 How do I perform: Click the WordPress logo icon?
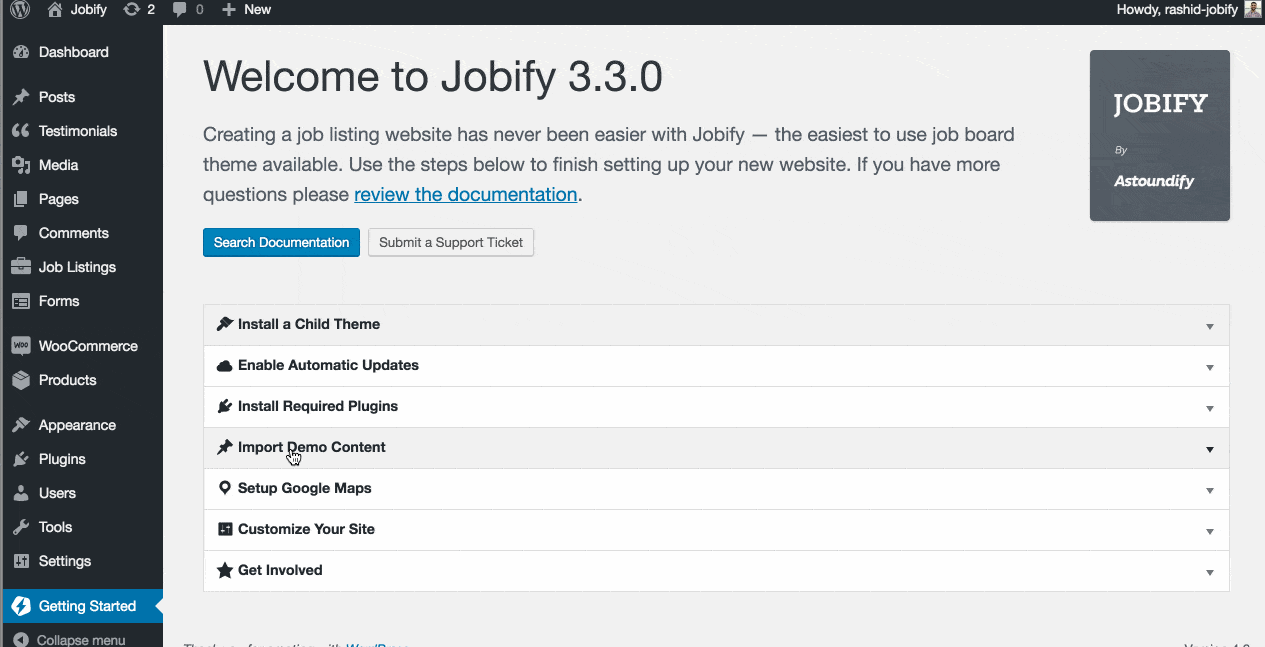[20, 9]
